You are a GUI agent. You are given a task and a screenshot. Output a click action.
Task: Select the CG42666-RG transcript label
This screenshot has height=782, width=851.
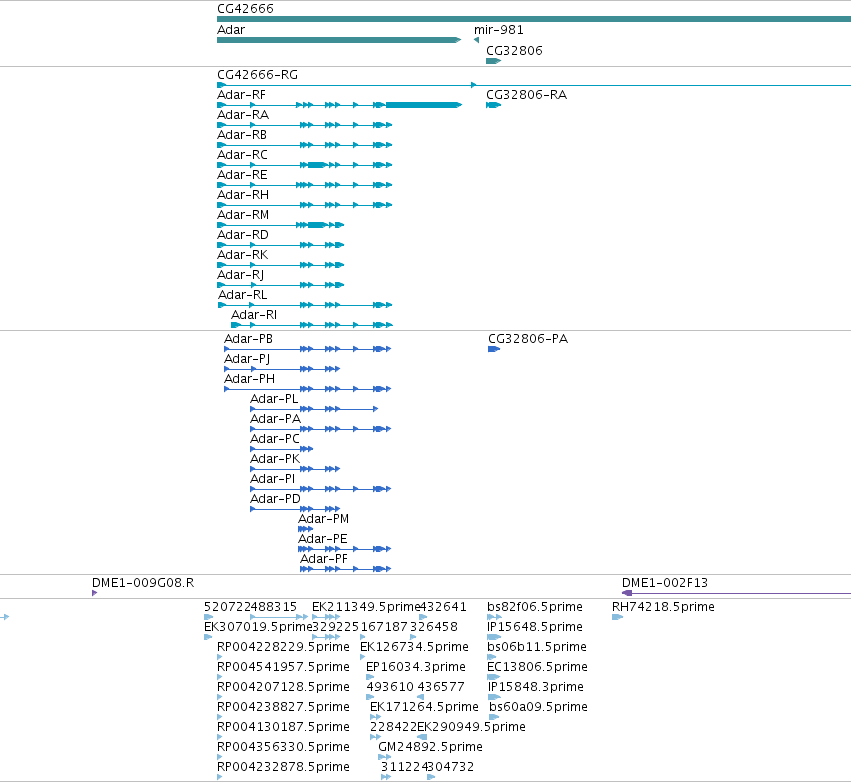257,75
